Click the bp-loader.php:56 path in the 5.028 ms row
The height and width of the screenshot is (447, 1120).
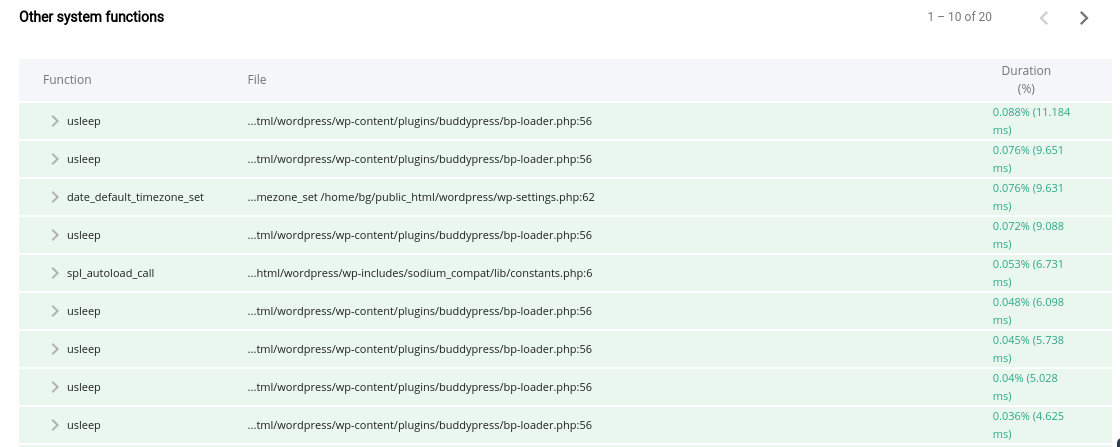420,387
